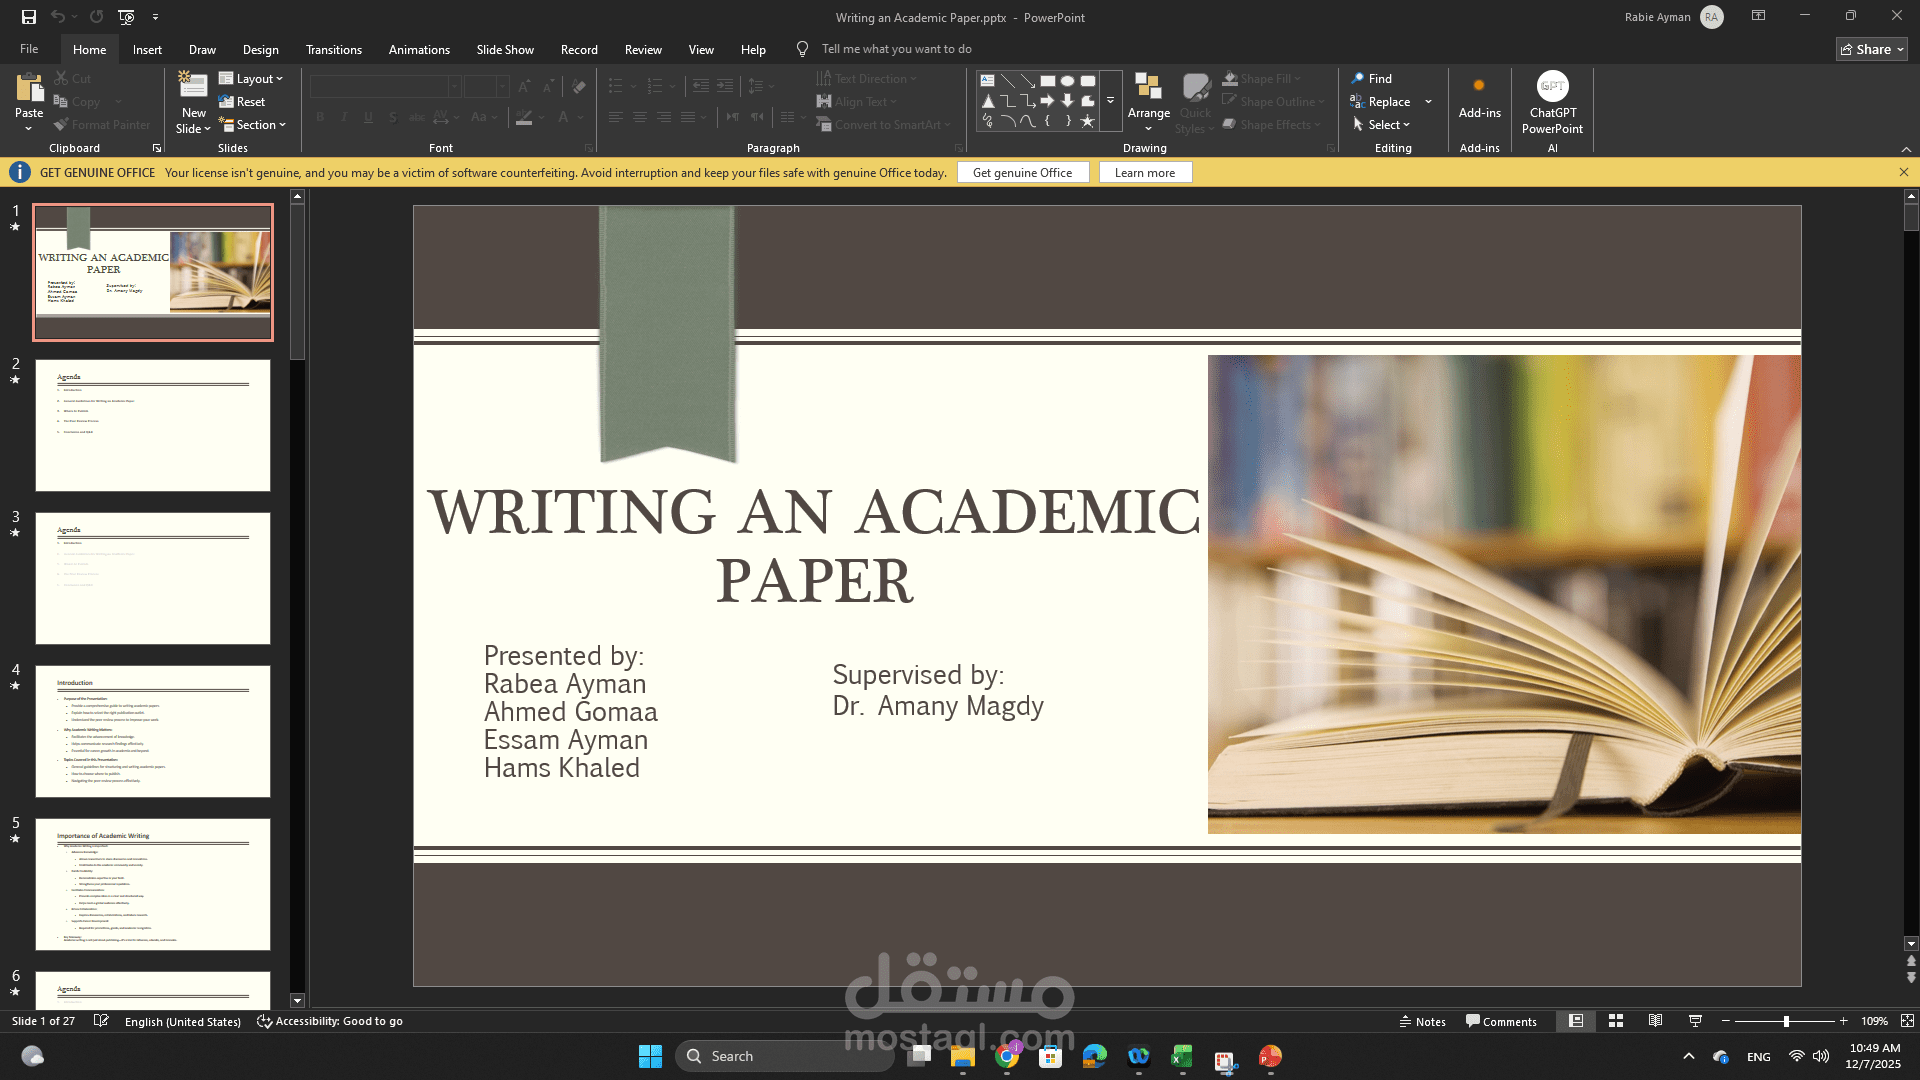Open the Layout dropdown
1920x1080 pixels.
(251, 79)
